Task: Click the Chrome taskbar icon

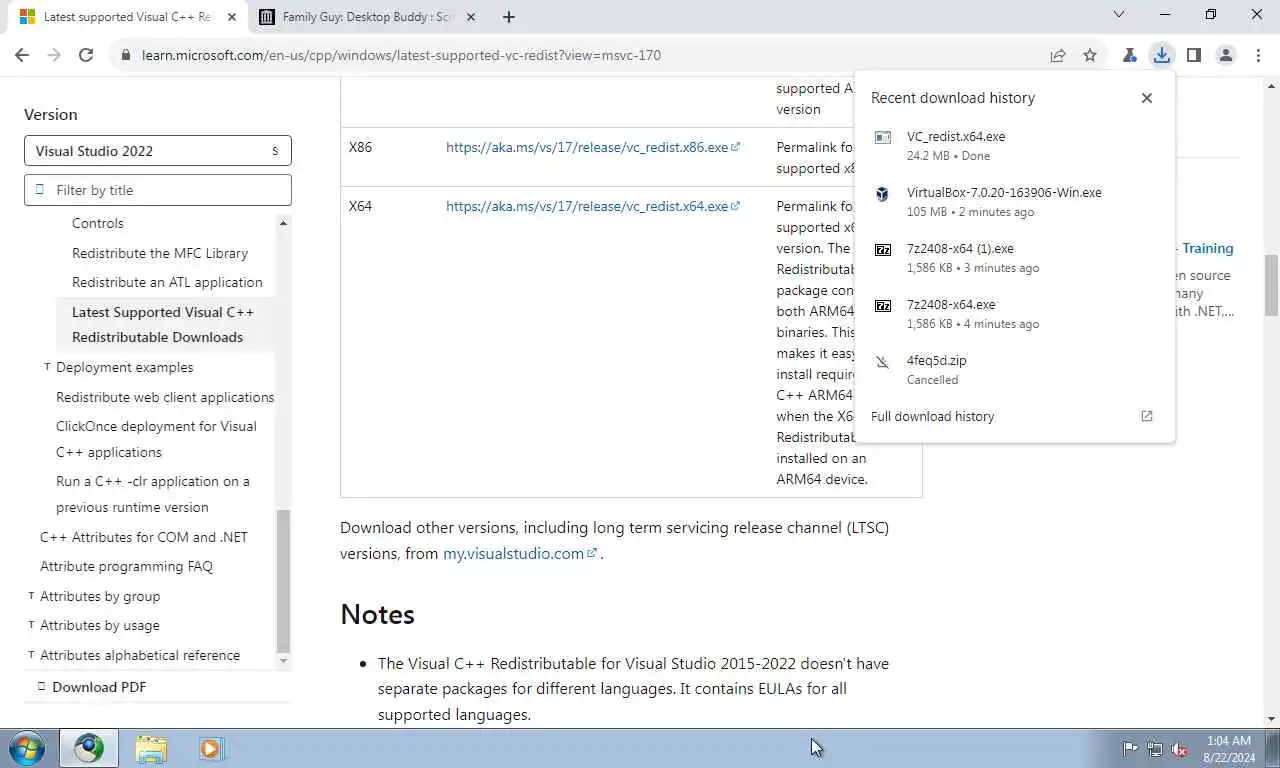Action: point(89,748)
